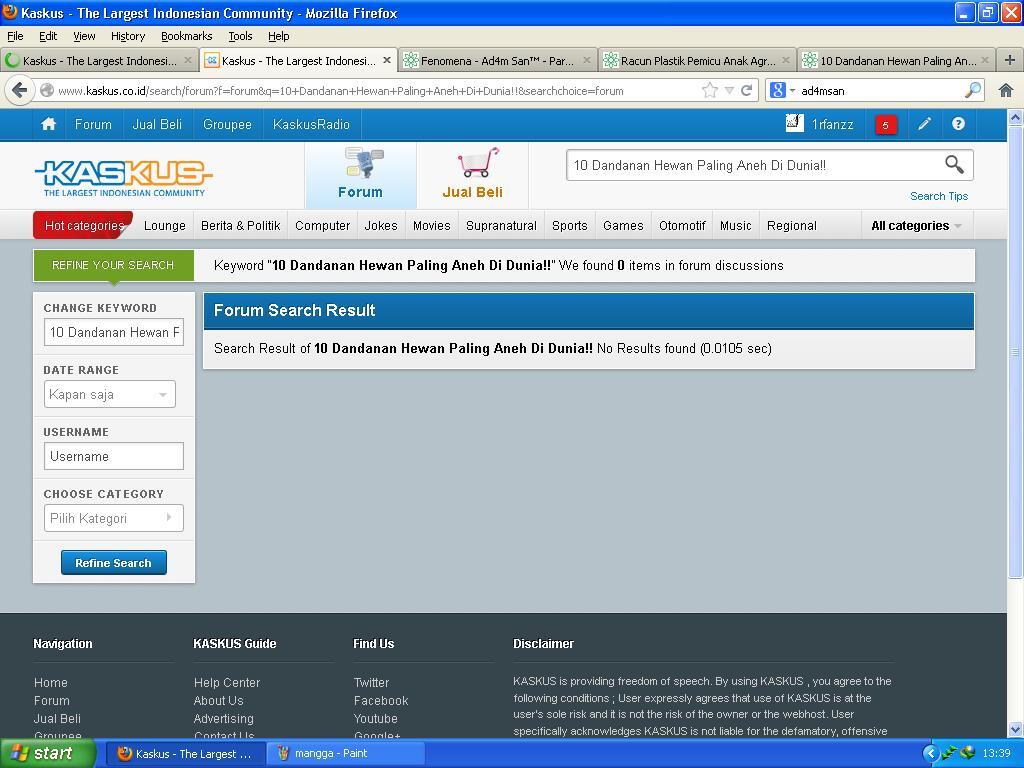Image resolution: width=1024 pixels, height=768 pixels.
Task: Click the Change Keyword input field
Action: [x=114, y=332]
